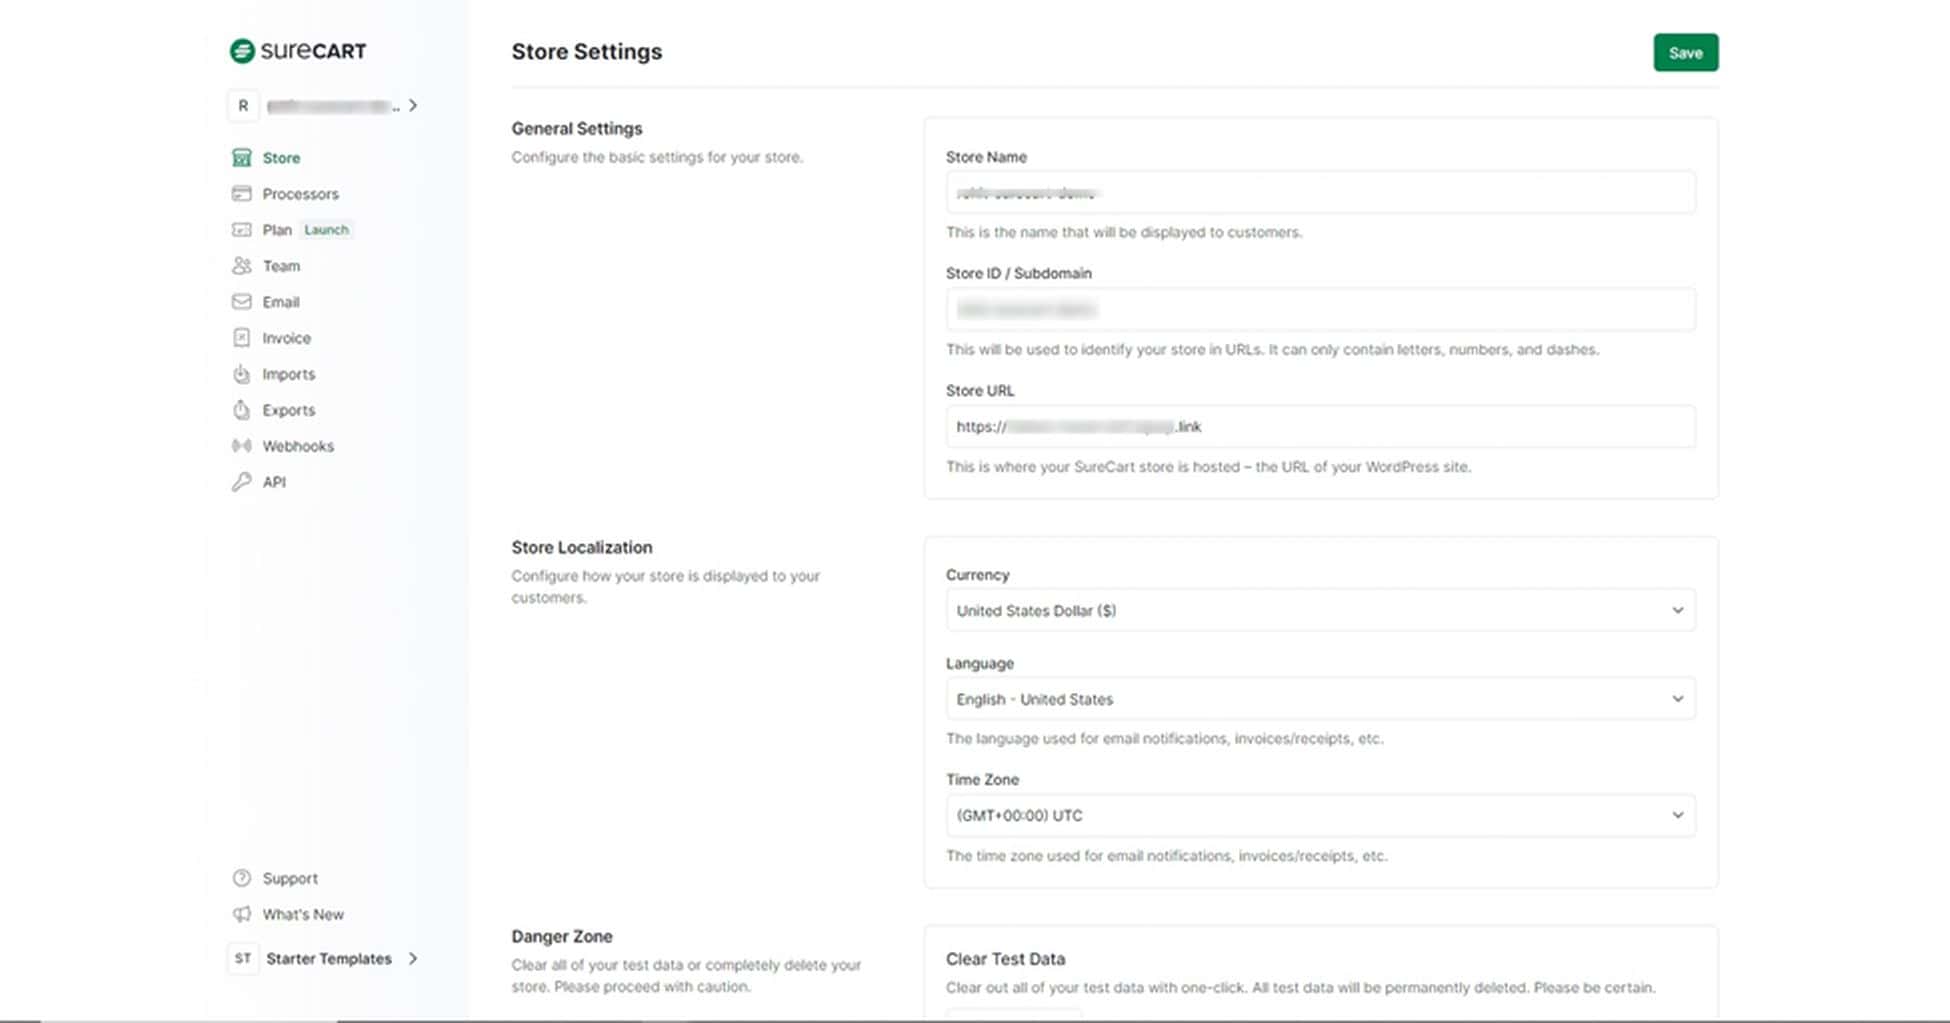Open the Support help icon

tap(241, 878)
